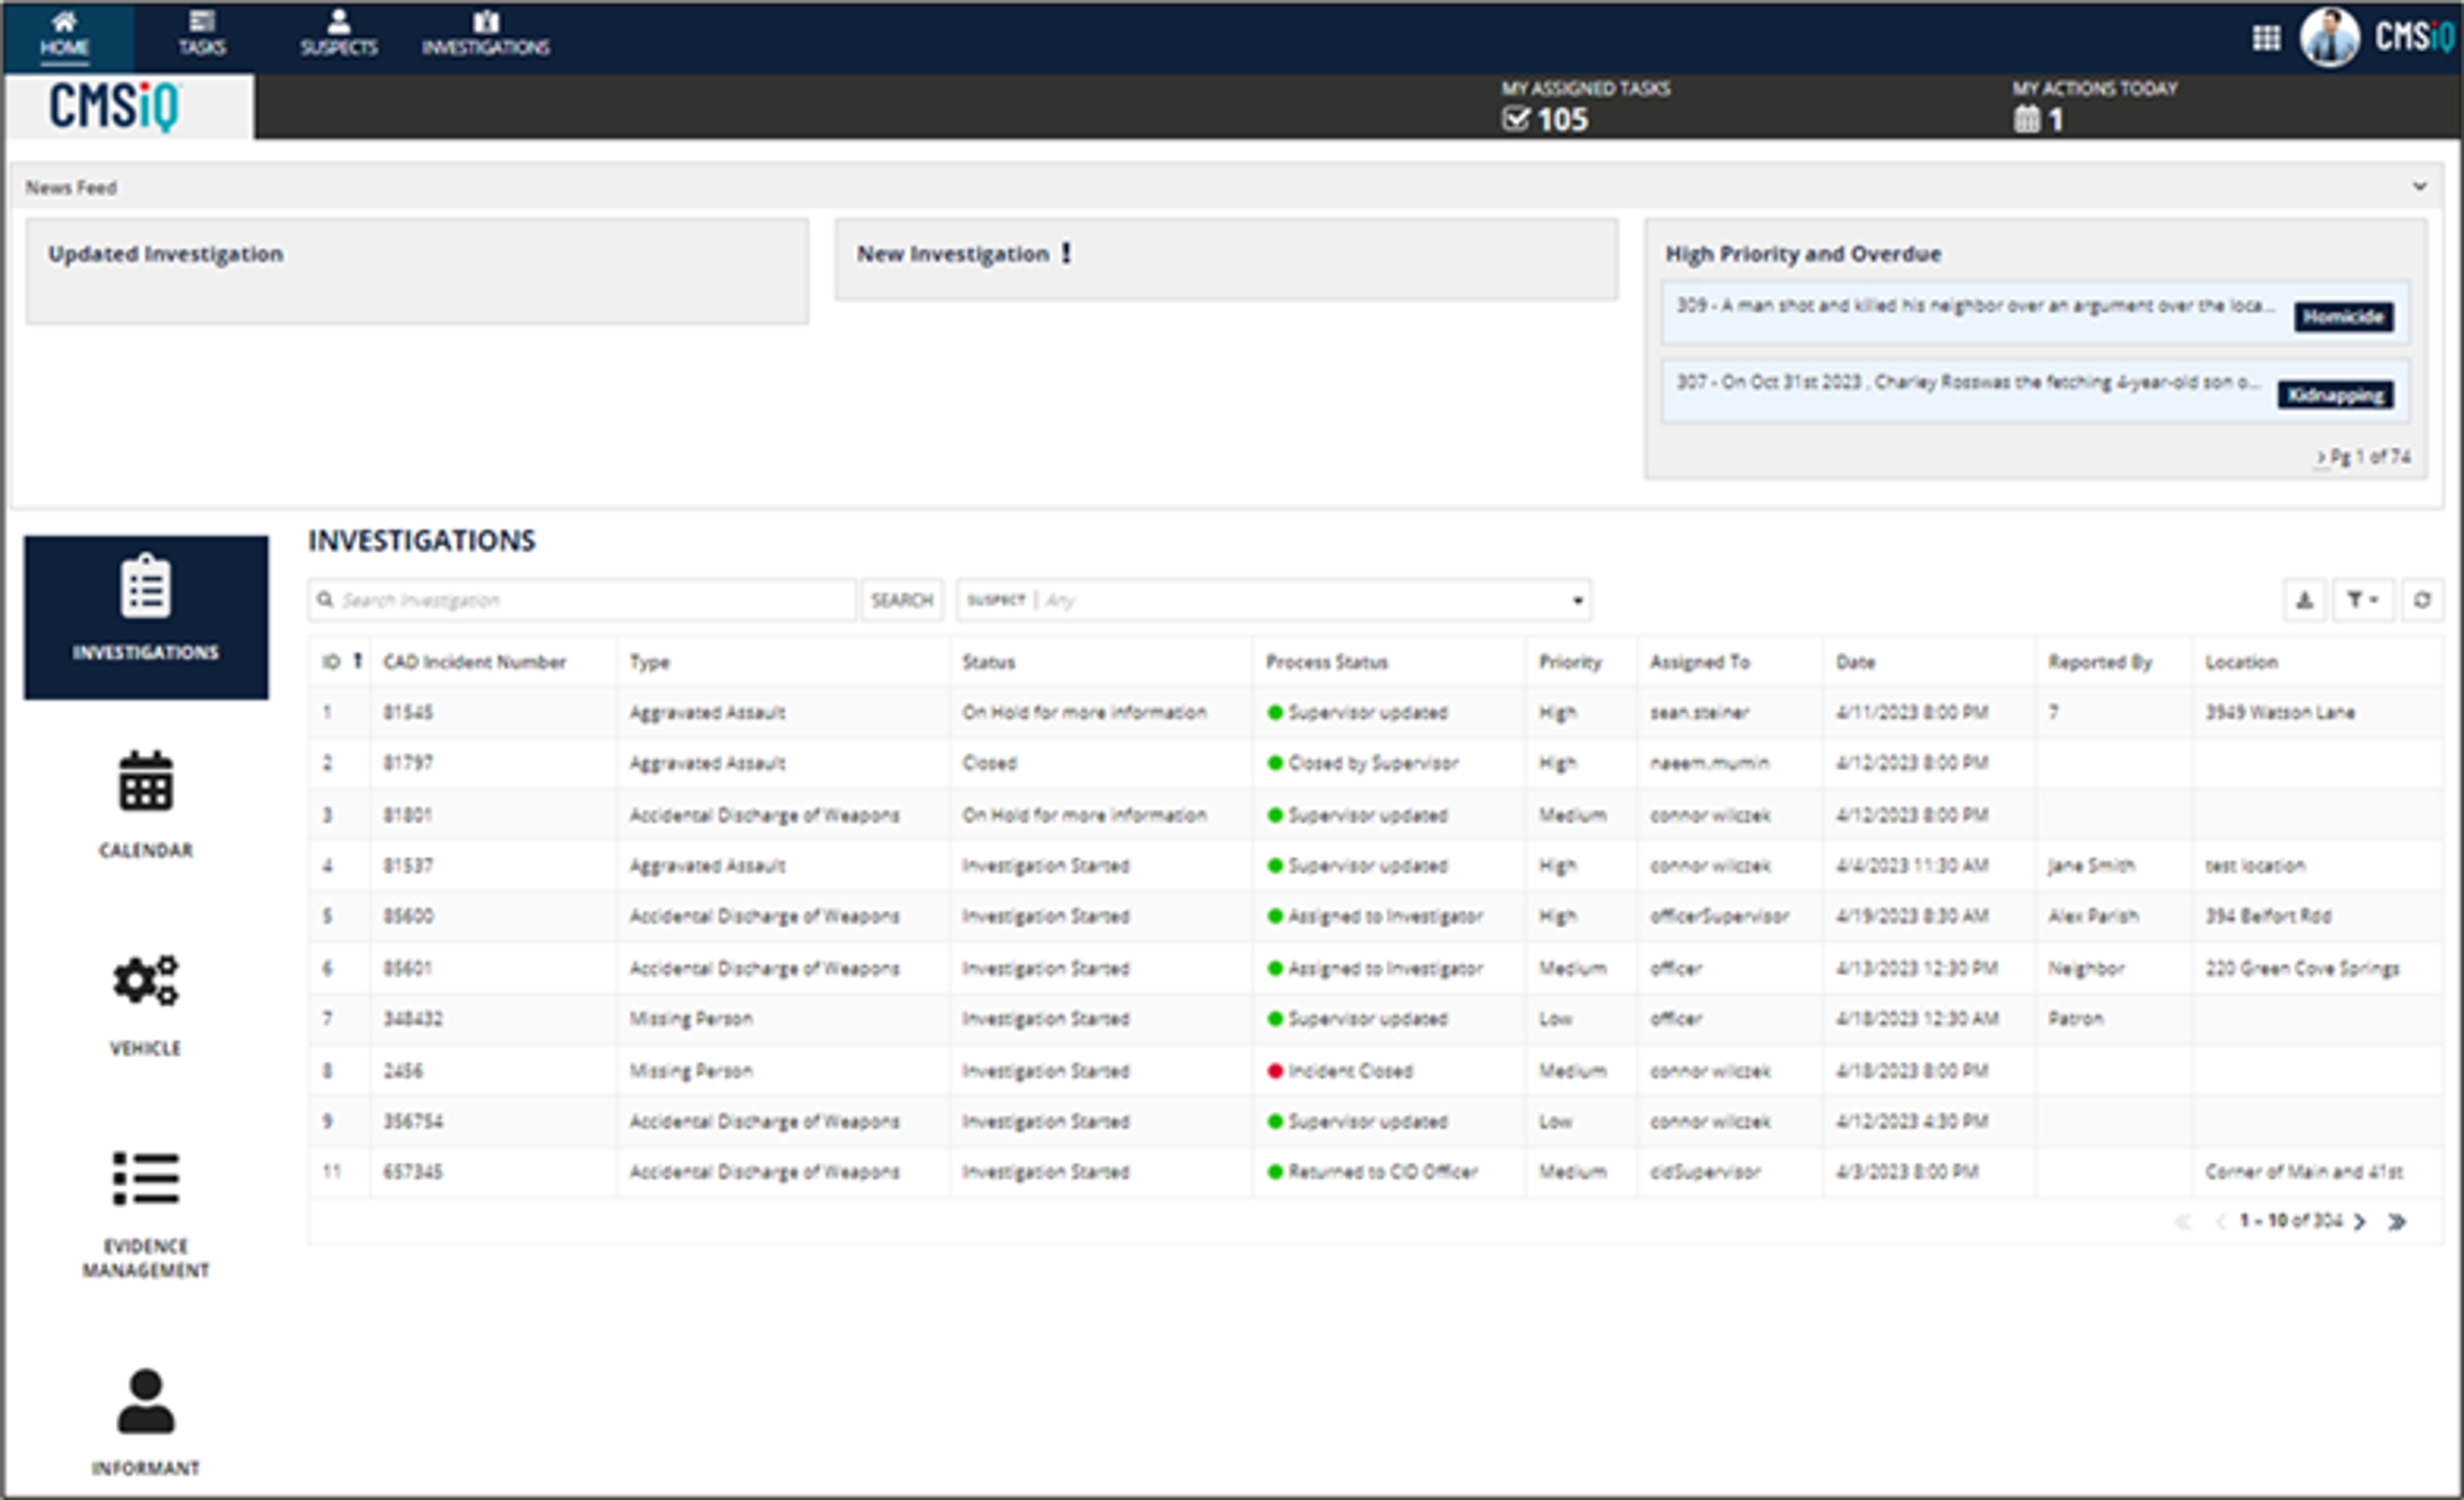
Task: Click the Search Investigation input field
Action: (583, 600)
